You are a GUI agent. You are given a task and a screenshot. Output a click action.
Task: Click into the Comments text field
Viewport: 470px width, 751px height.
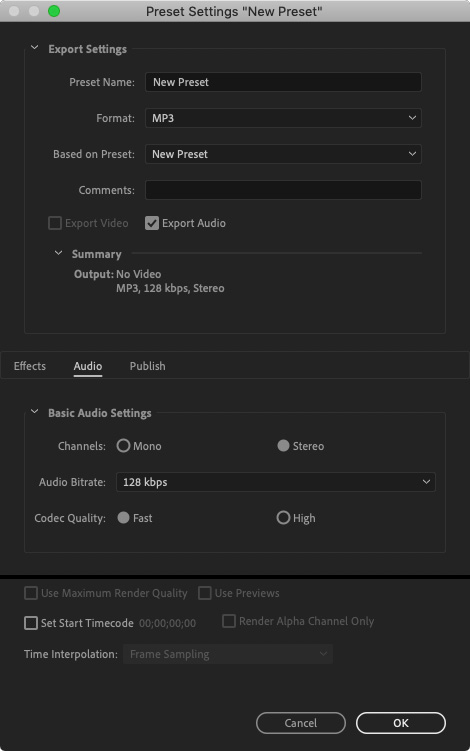[x=283, y=190]
